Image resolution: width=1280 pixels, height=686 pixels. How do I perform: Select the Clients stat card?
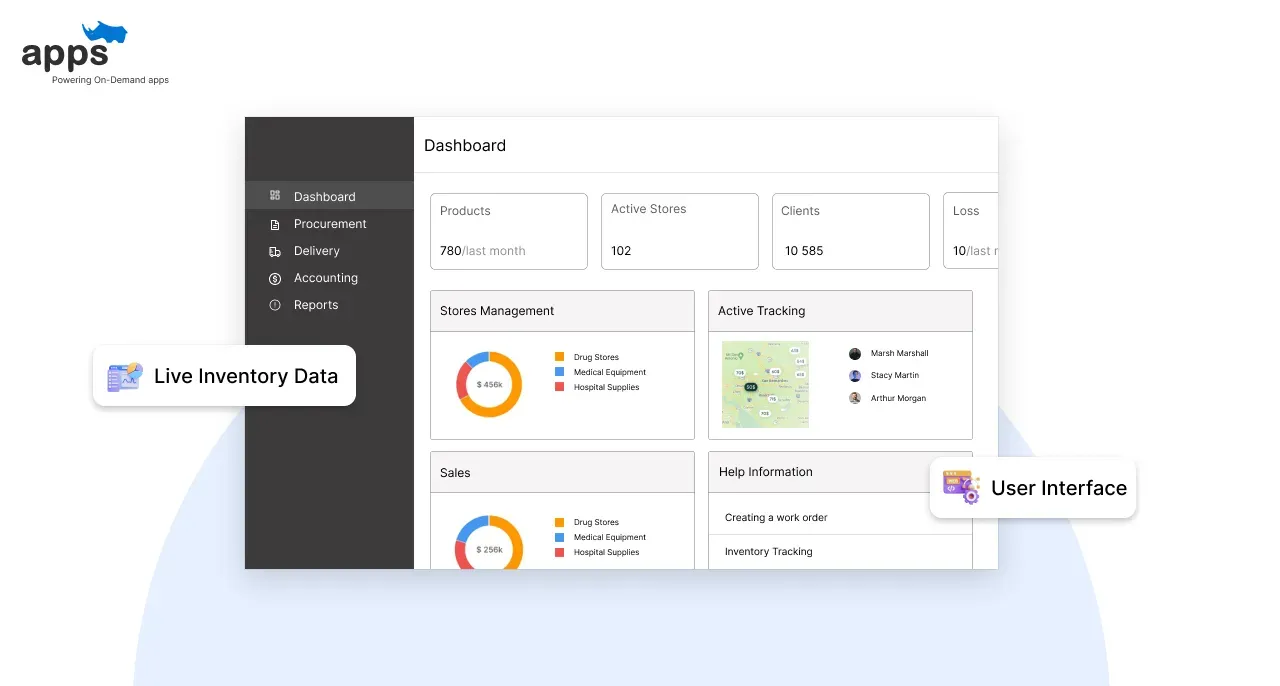851,231
